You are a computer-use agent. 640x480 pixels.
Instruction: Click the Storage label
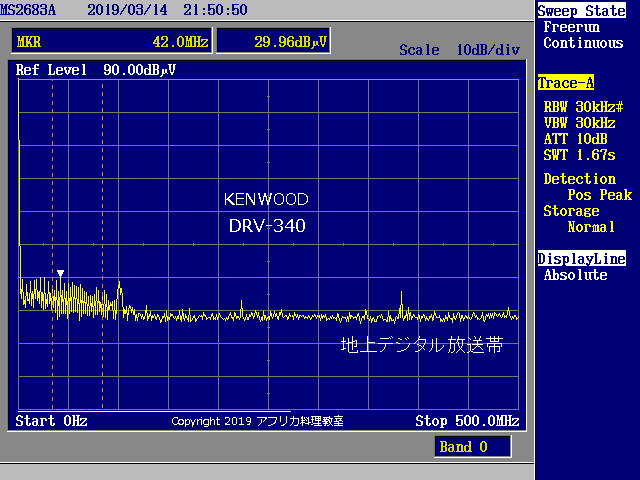click(571, 211)
